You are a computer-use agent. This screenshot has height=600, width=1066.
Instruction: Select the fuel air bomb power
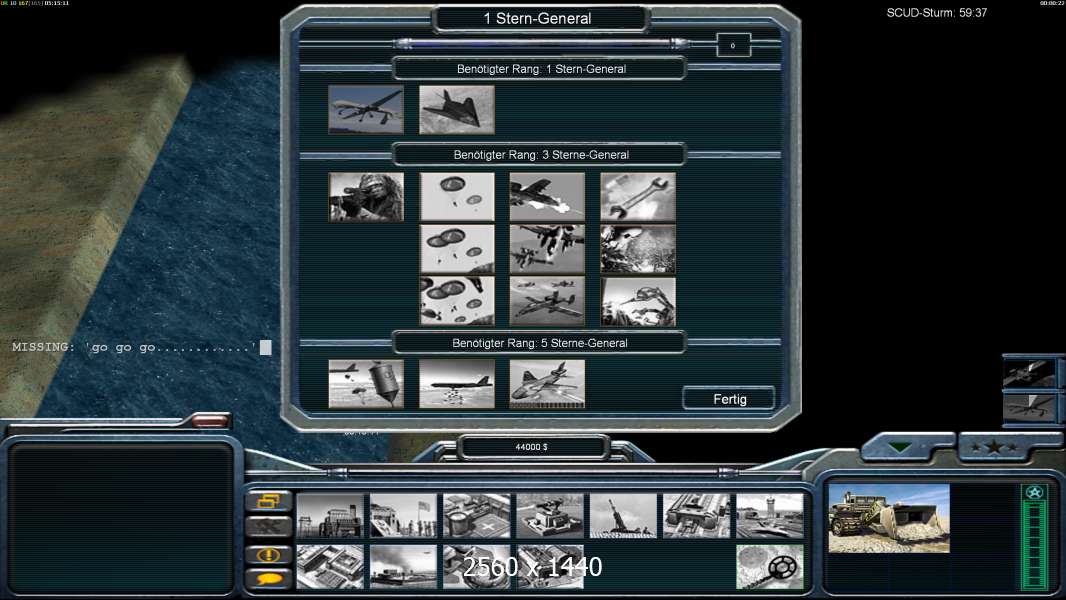click(x=366, y=385)
